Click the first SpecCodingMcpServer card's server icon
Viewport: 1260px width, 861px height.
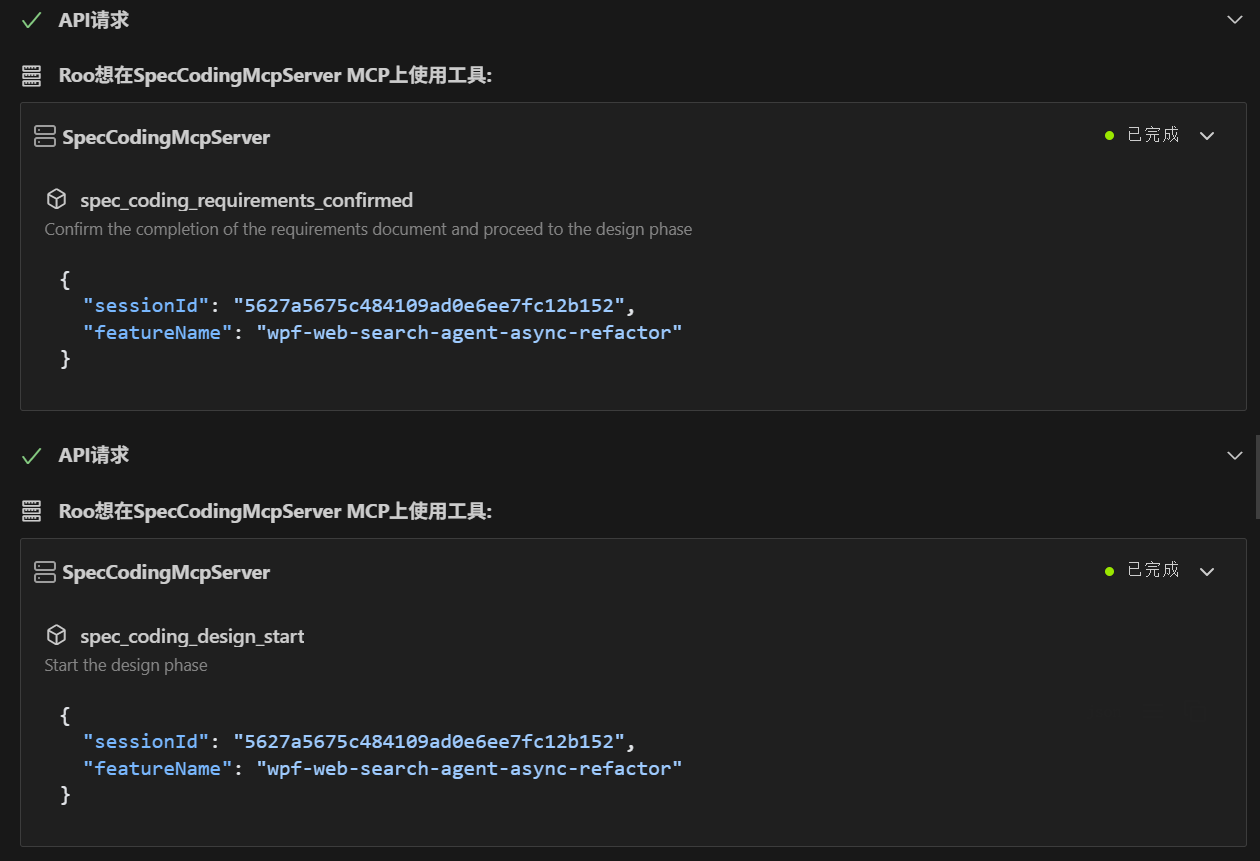(44, 137)
